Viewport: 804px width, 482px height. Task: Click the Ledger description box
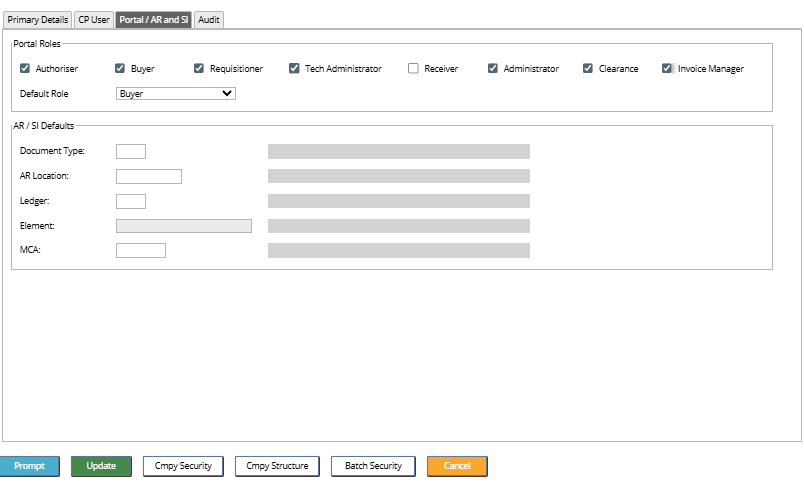click(399, 201)
